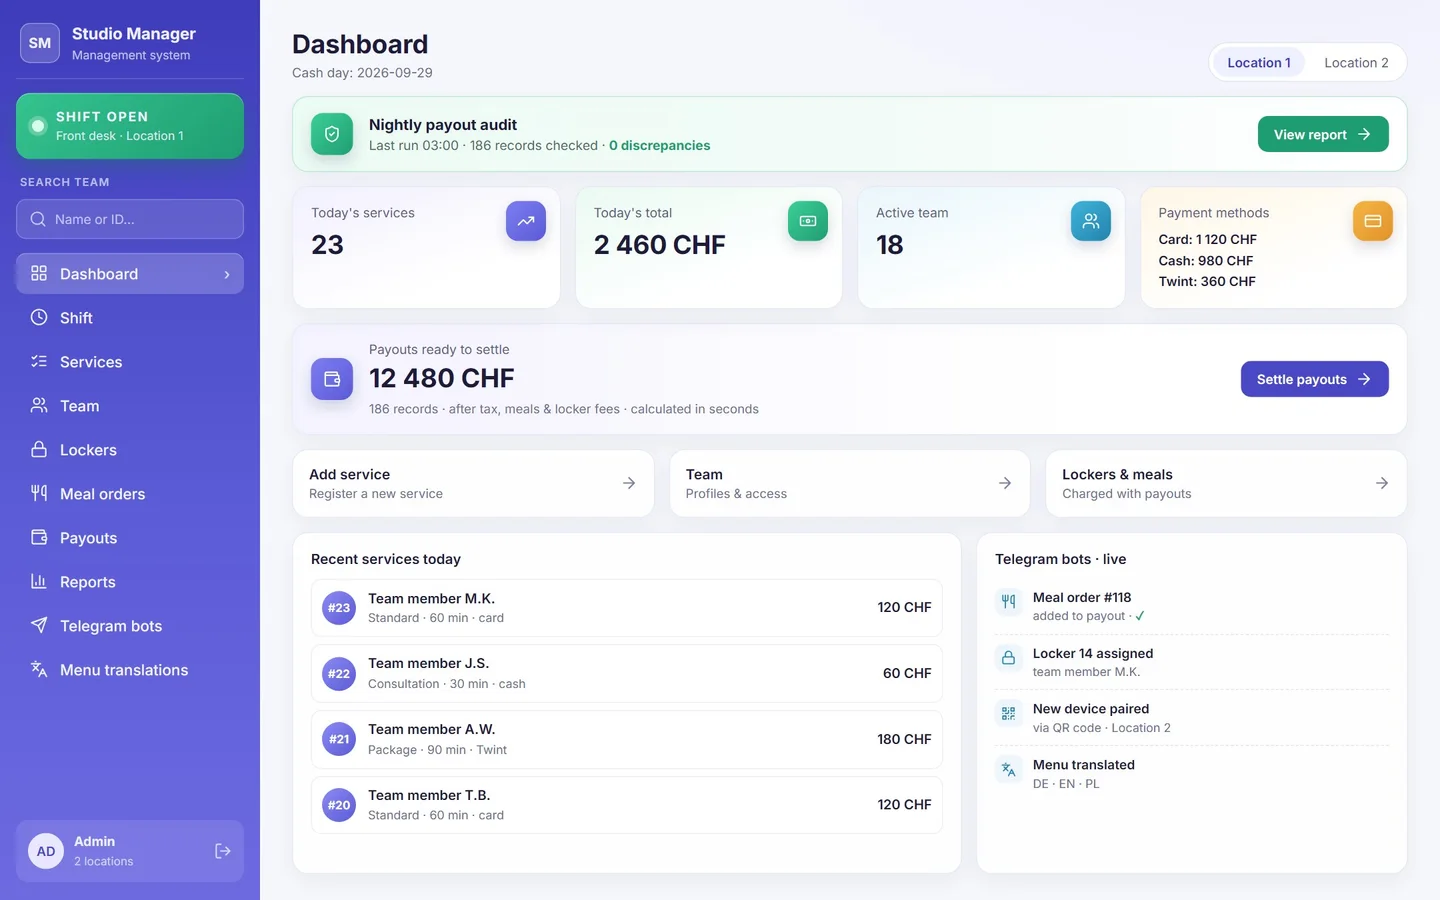Click the translate icon next to Menu translated
The width and height of the screenshot is (1440, 900).
click(x=1008, y=770)
